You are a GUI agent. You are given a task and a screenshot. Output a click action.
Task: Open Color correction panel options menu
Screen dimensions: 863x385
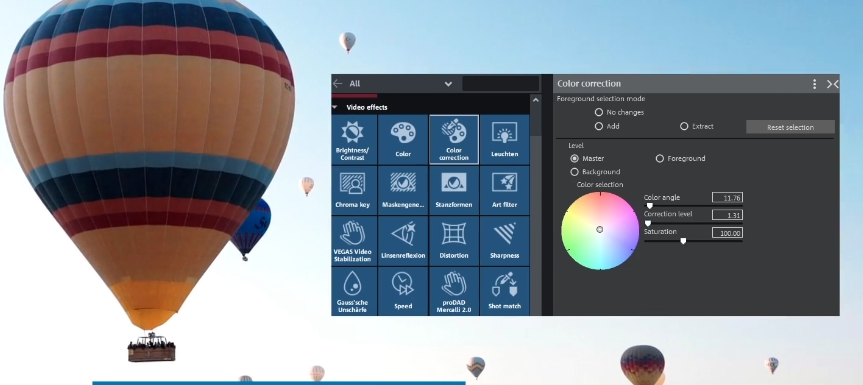coord(814,84)
